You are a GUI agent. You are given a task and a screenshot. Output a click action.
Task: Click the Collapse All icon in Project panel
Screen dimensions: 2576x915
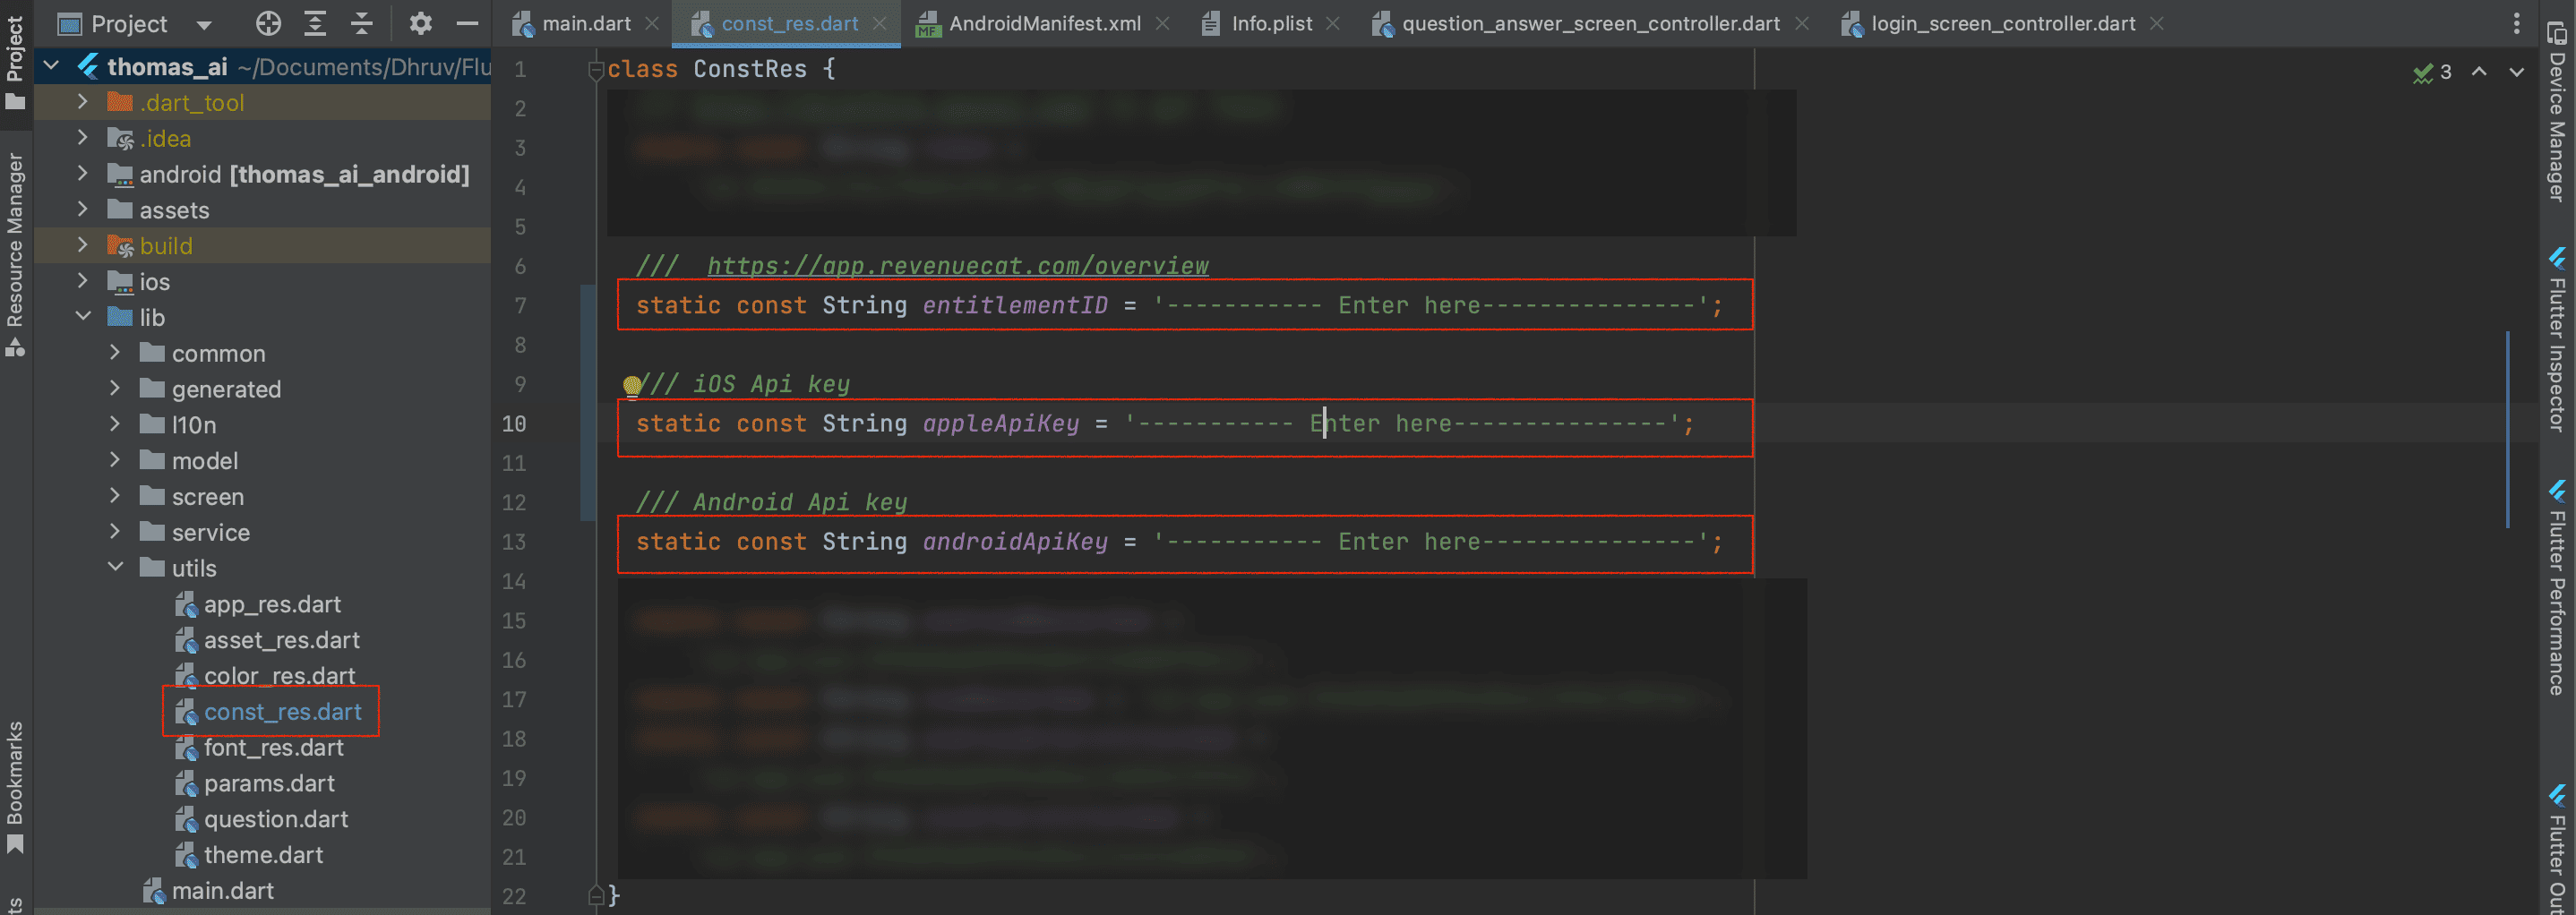(362, 23)
